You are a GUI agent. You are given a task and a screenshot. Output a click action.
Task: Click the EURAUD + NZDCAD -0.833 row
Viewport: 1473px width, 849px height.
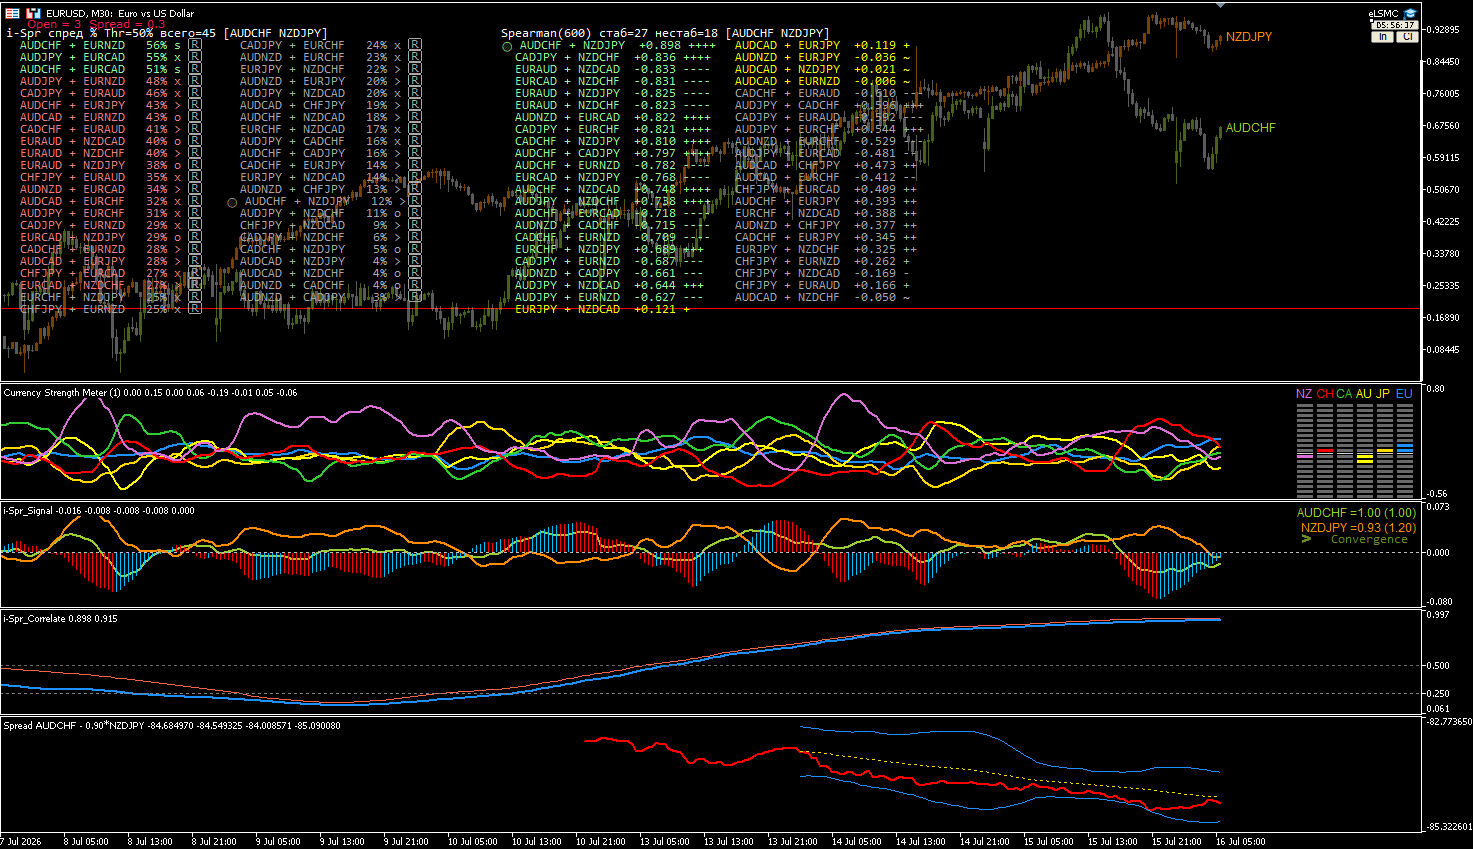tap(613, 69)
